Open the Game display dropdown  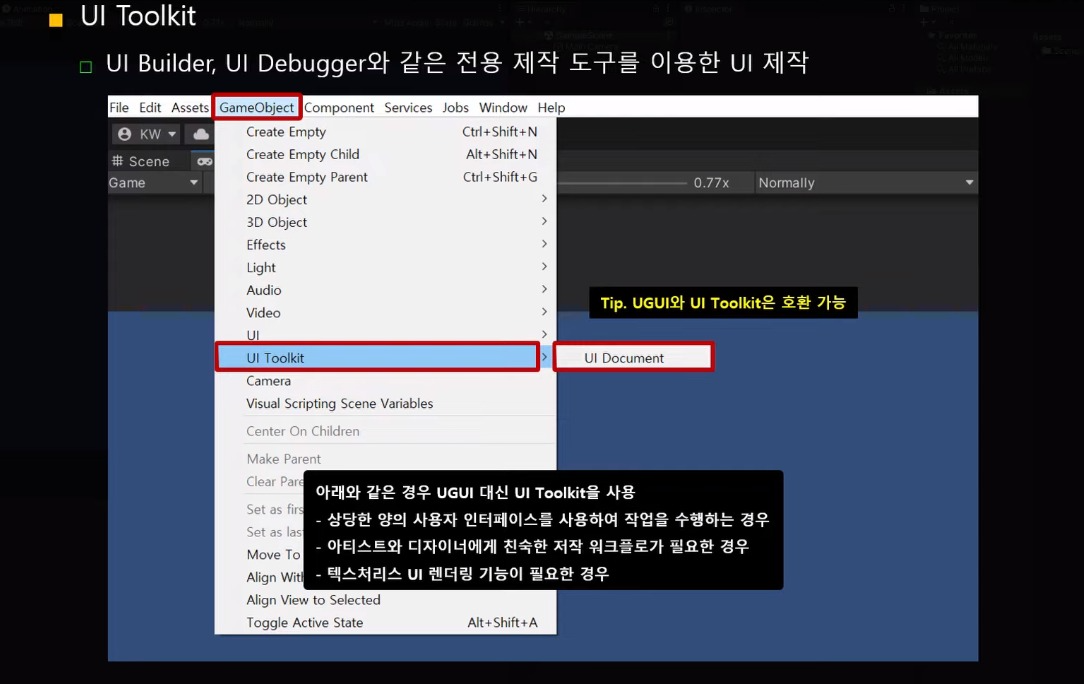pos(153,183)
